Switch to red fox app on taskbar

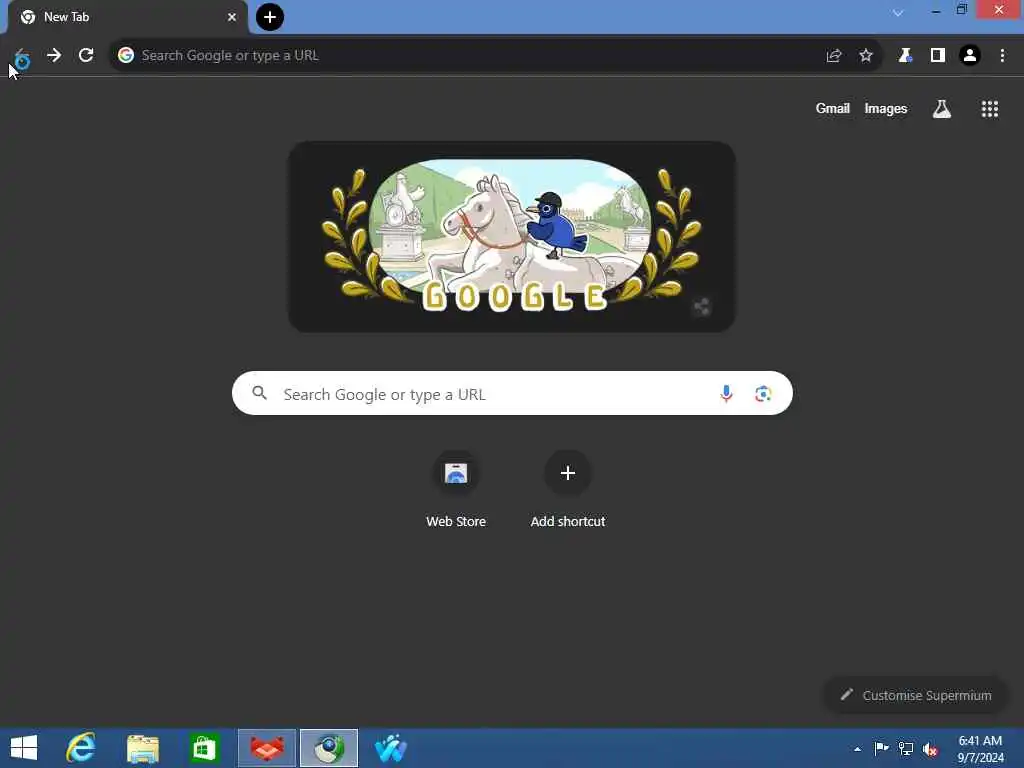[x=266, y=748]
